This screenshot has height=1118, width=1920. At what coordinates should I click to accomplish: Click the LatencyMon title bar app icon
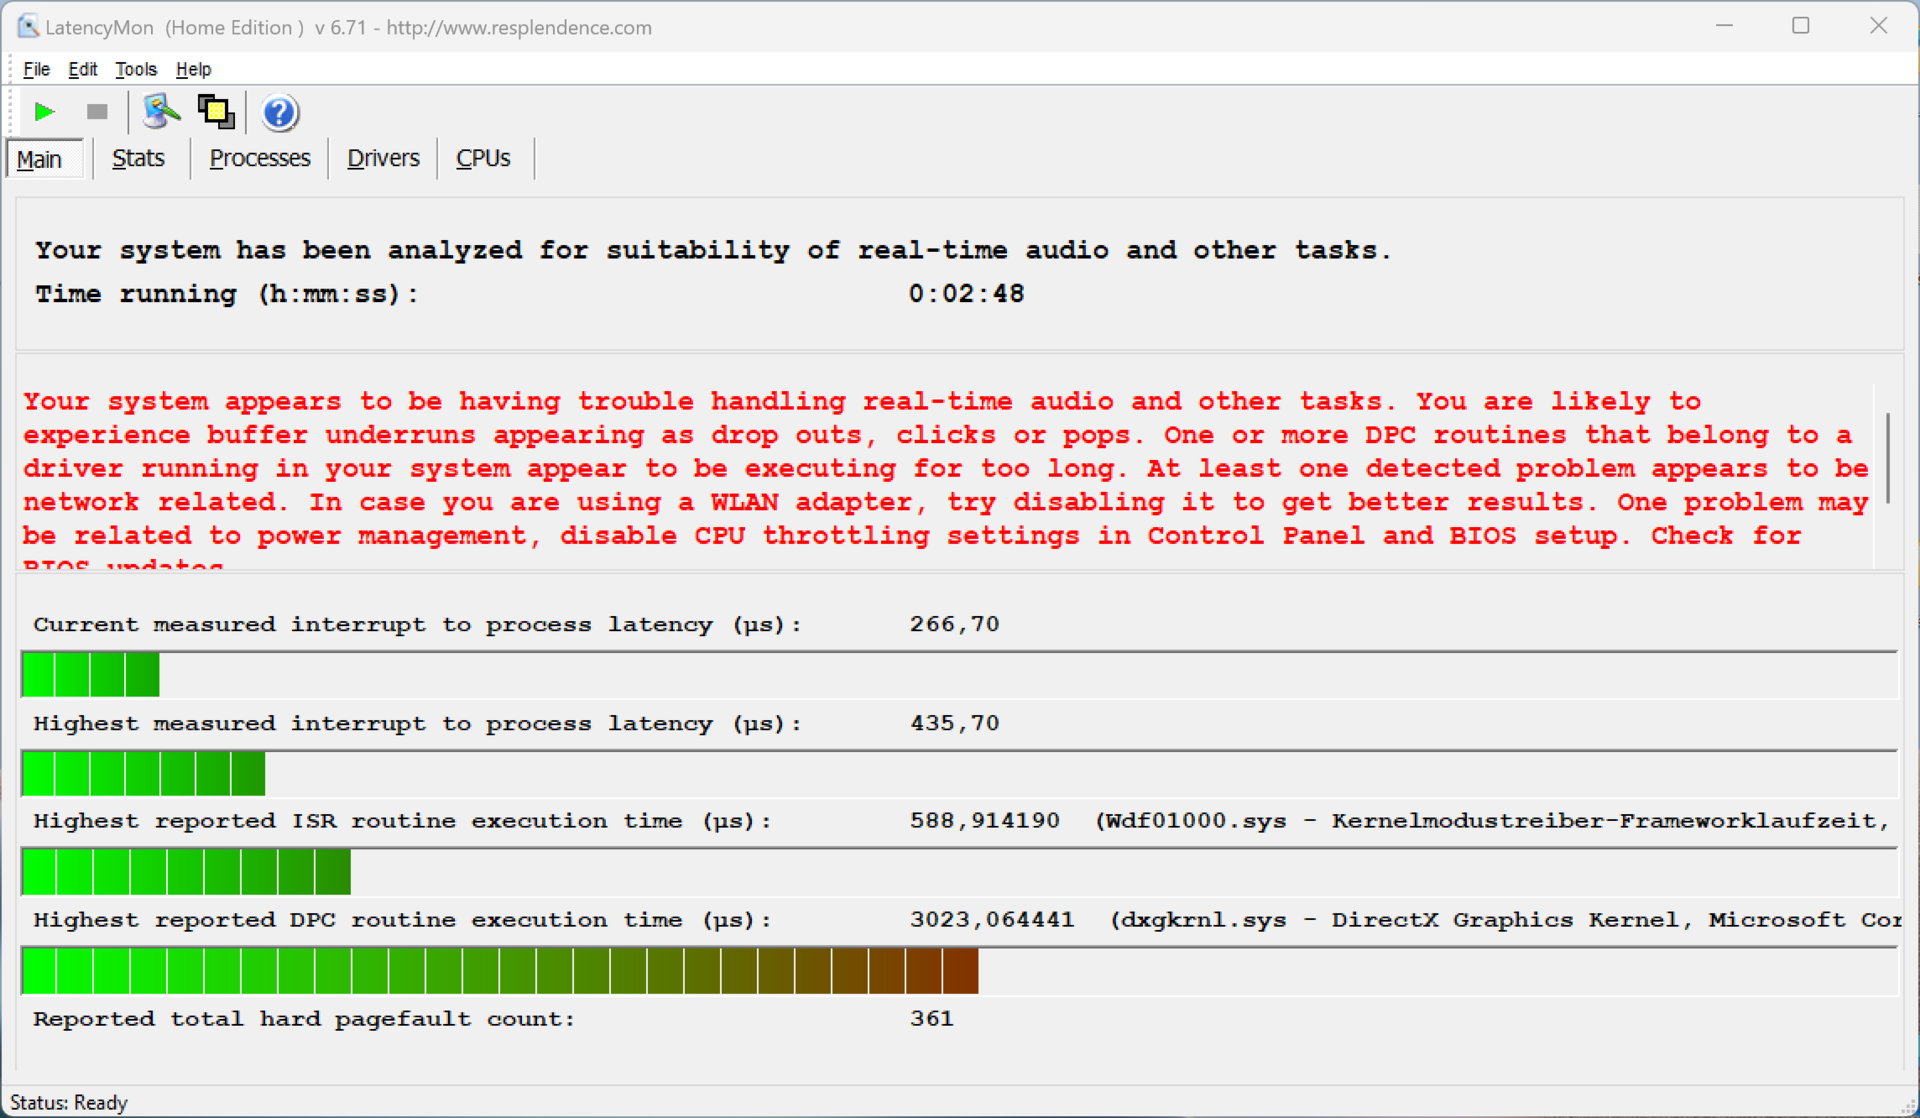(27, 27)
